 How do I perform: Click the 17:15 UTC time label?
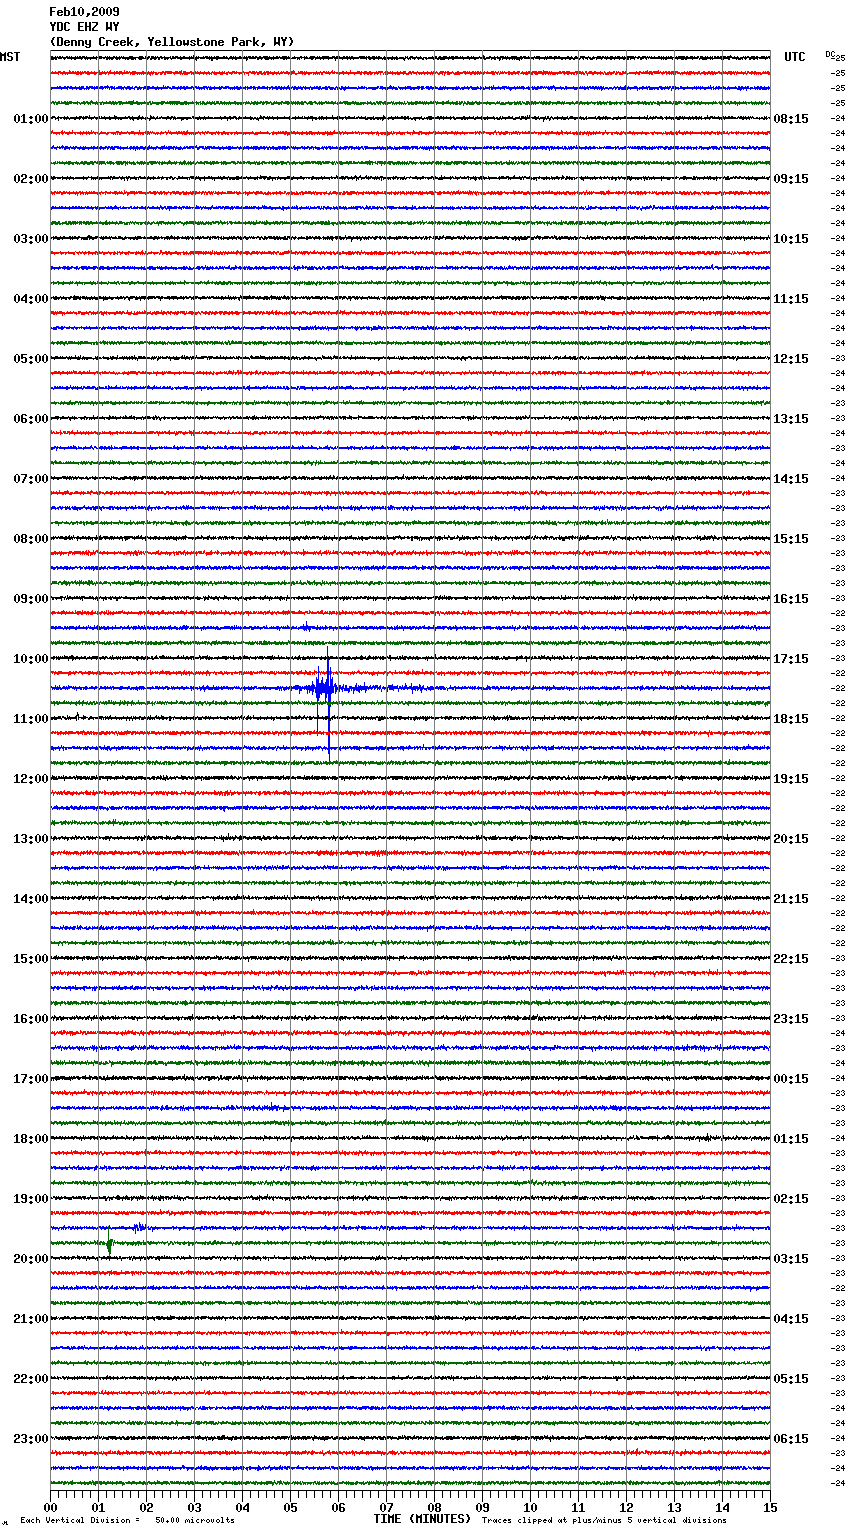click(791, 659)
